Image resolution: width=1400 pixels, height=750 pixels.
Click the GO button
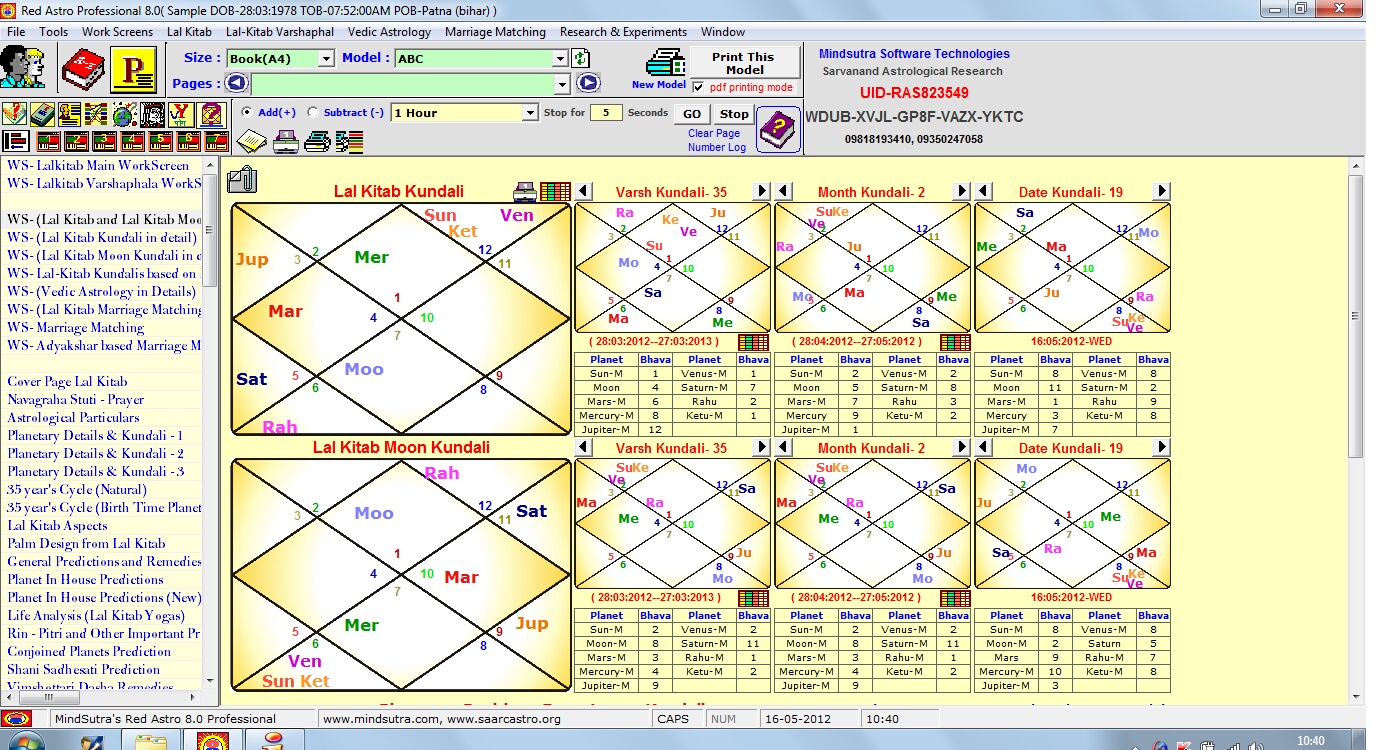[692, 114]
